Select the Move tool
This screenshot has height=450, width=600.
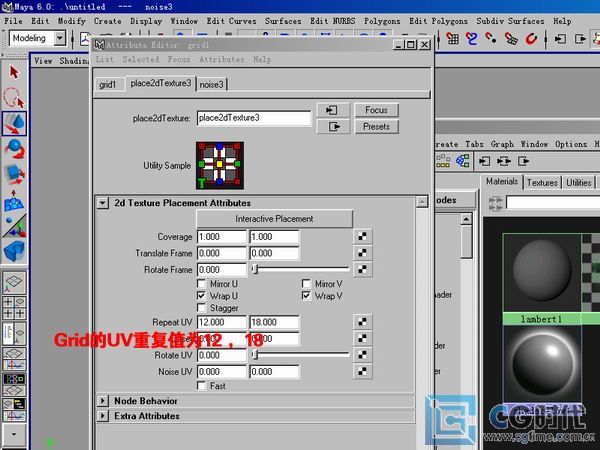[14, 124]
